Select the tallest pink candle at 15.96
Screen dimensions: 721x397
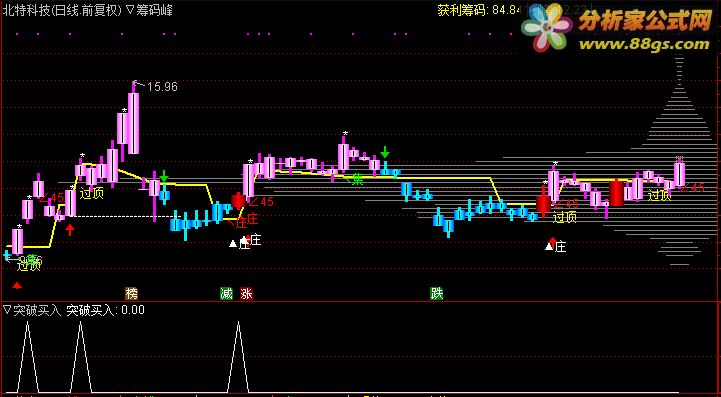[133, 123]
